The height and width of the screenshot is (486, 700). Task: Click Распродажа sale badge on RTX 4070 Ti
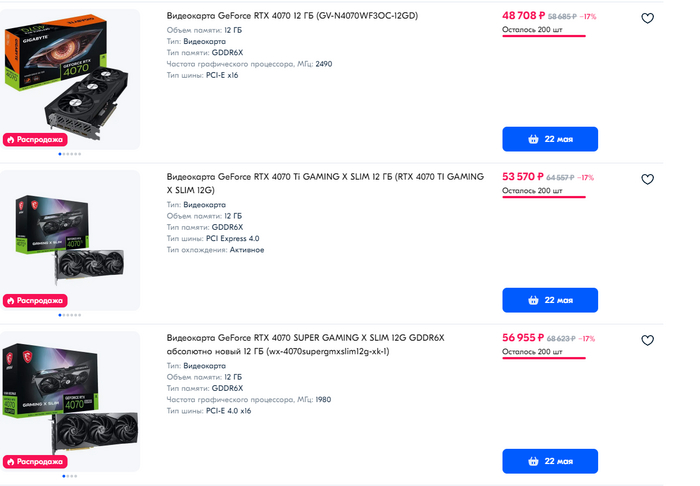click(x=35, y=300)
